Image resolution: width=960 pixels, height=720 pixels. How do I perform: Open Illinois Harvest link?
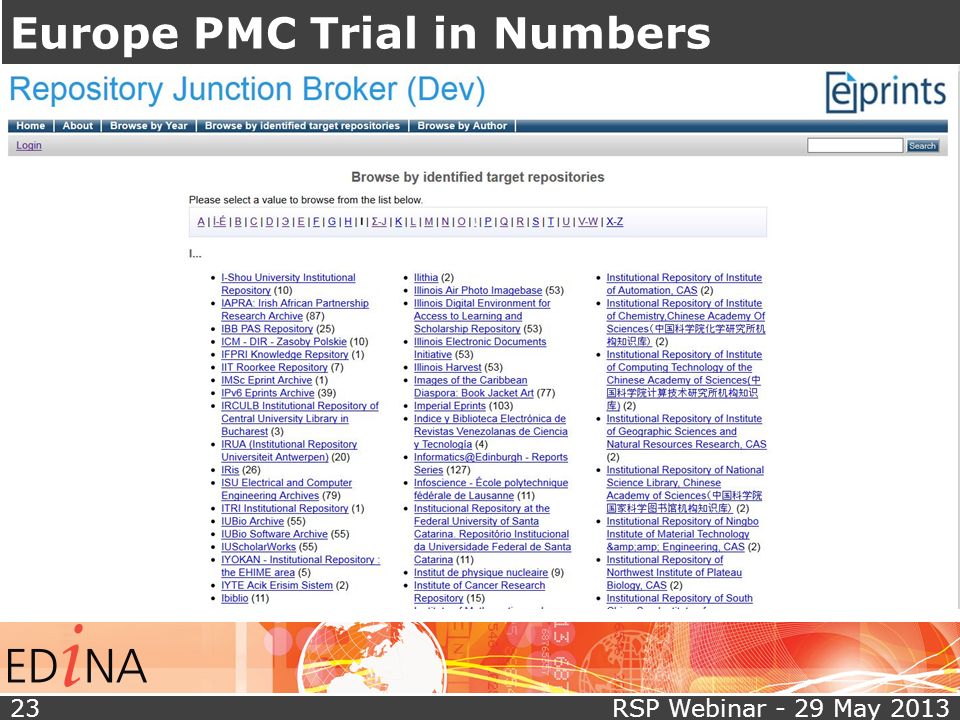pos(448,367)
